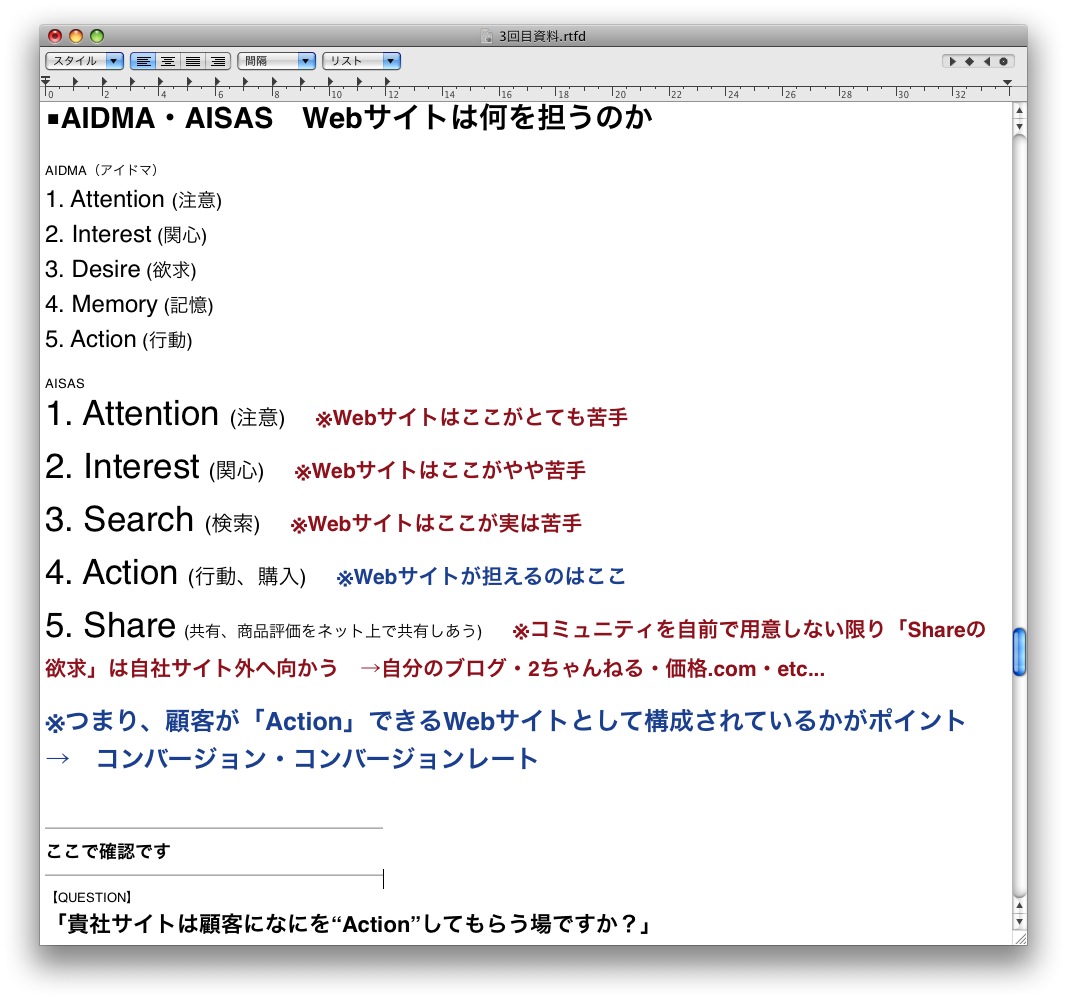Toggle center alignment in toolbar

(x=168, y=61)
